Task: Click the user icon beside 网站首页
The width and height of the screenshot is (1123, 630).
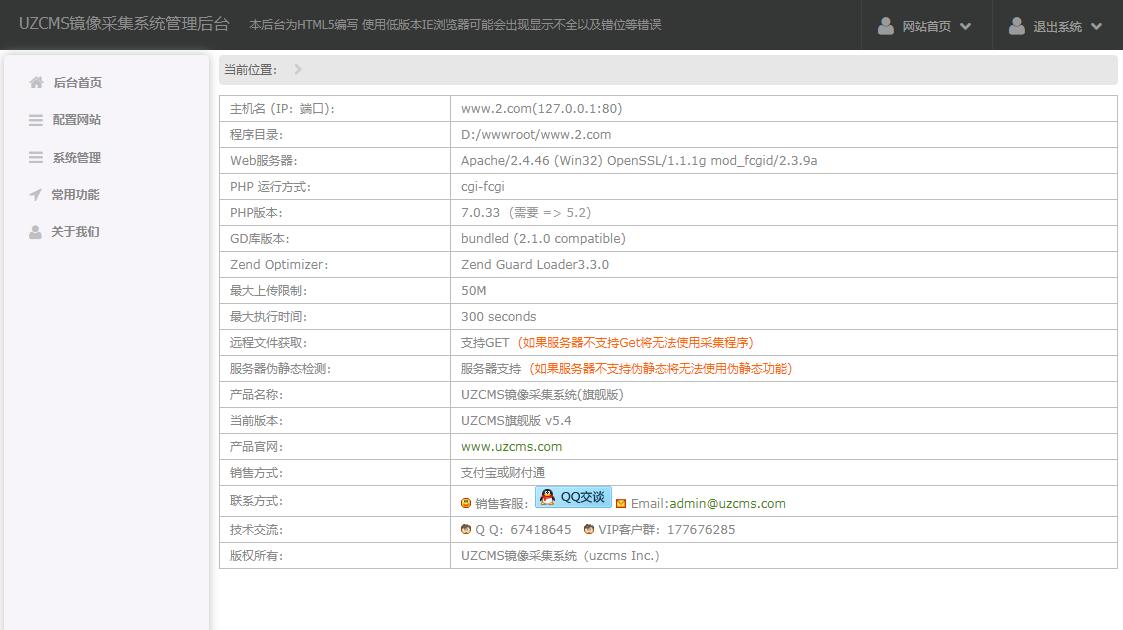Action: (886, 26)
